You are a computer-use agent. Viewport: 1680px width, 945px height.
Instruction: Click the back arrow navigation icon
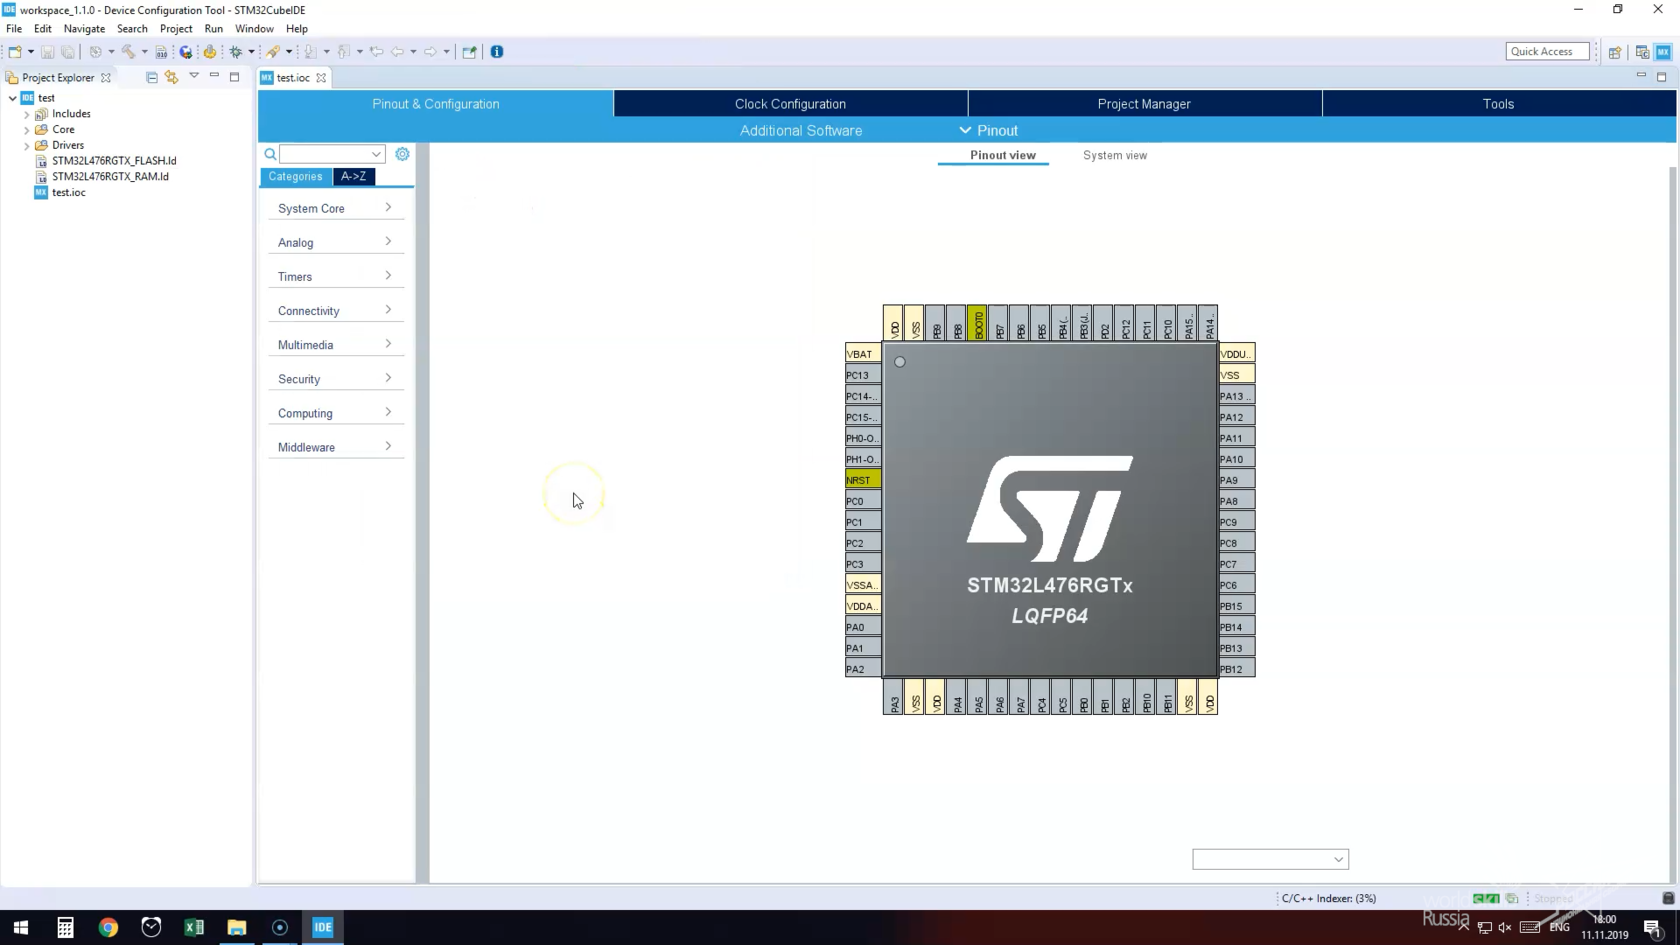pos(397,51)
